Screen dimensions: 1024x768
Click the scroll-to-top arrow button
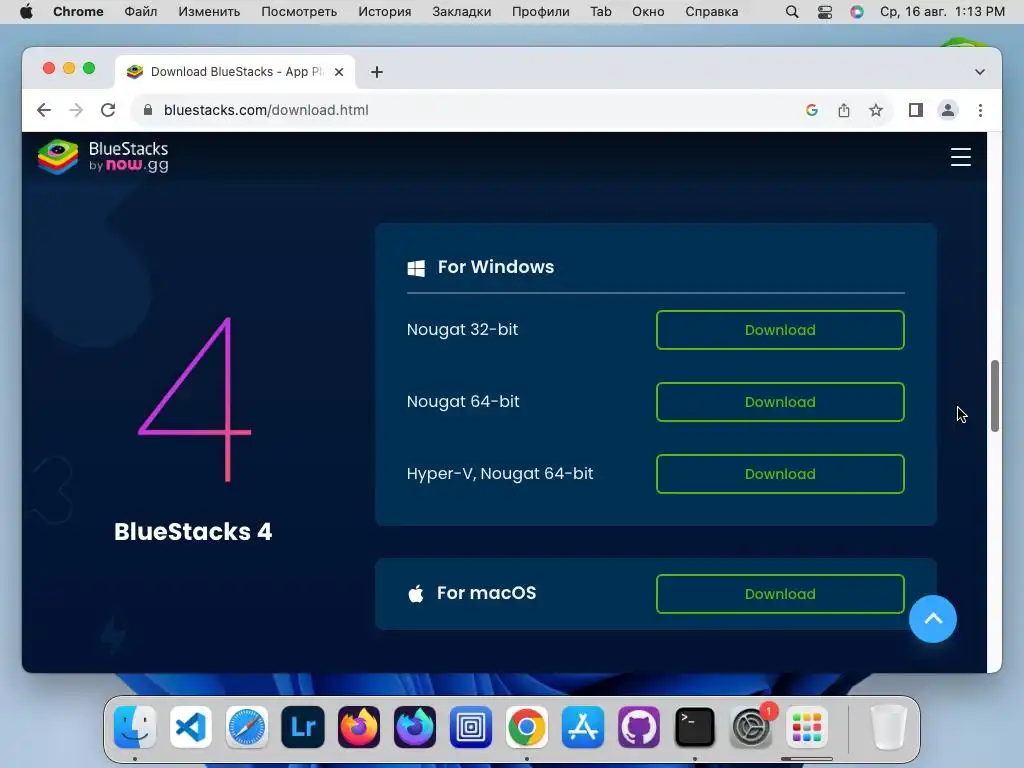pyautogui.click(x=933, y=618)
